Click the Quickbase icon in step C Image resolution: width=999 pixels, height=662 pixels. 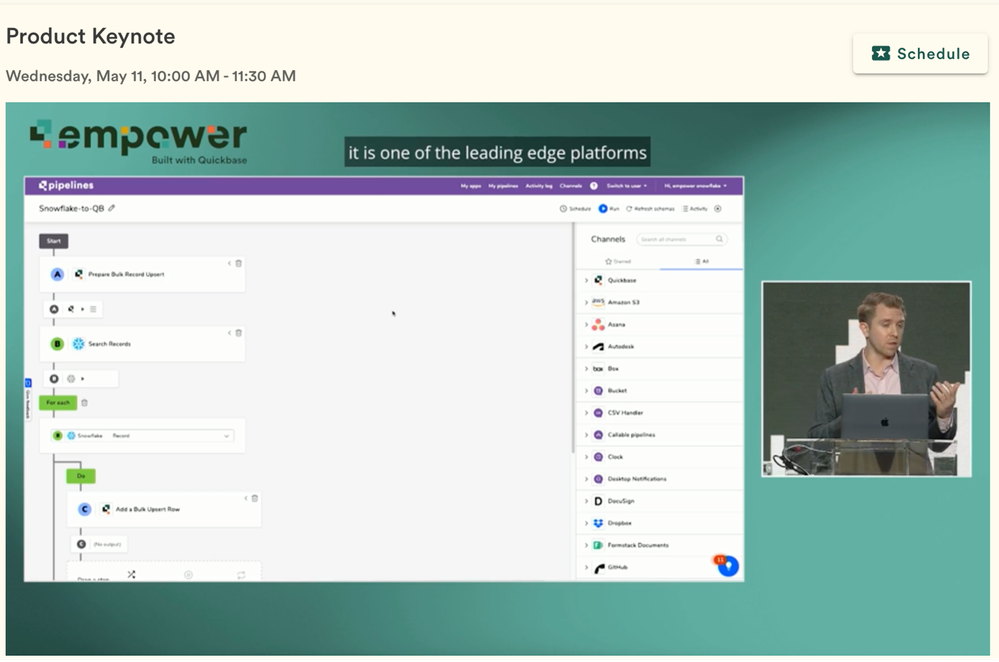tap(106, 509)
